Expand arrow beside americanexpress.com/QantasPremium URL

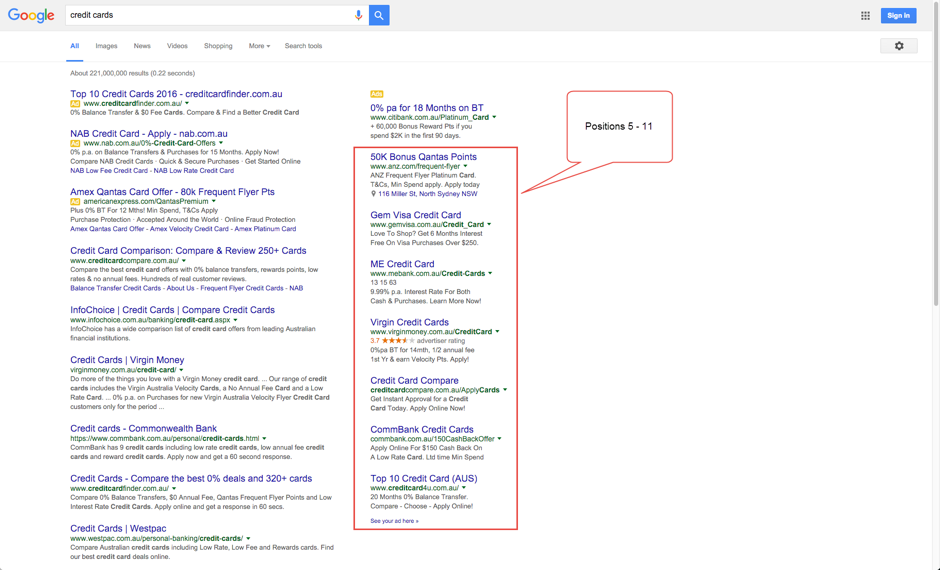pyautogui.click(x=213, y=201)
